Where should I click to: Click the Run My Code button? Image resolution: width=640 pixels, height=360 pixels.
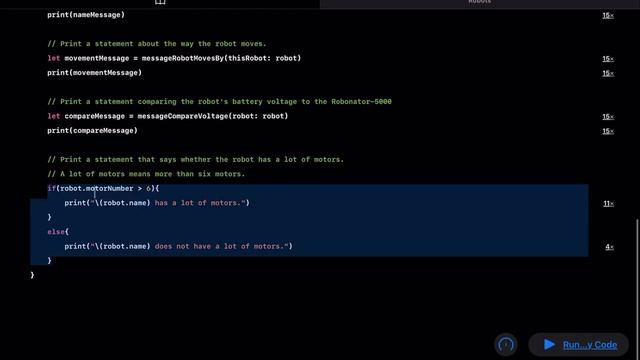click(578, 344)
